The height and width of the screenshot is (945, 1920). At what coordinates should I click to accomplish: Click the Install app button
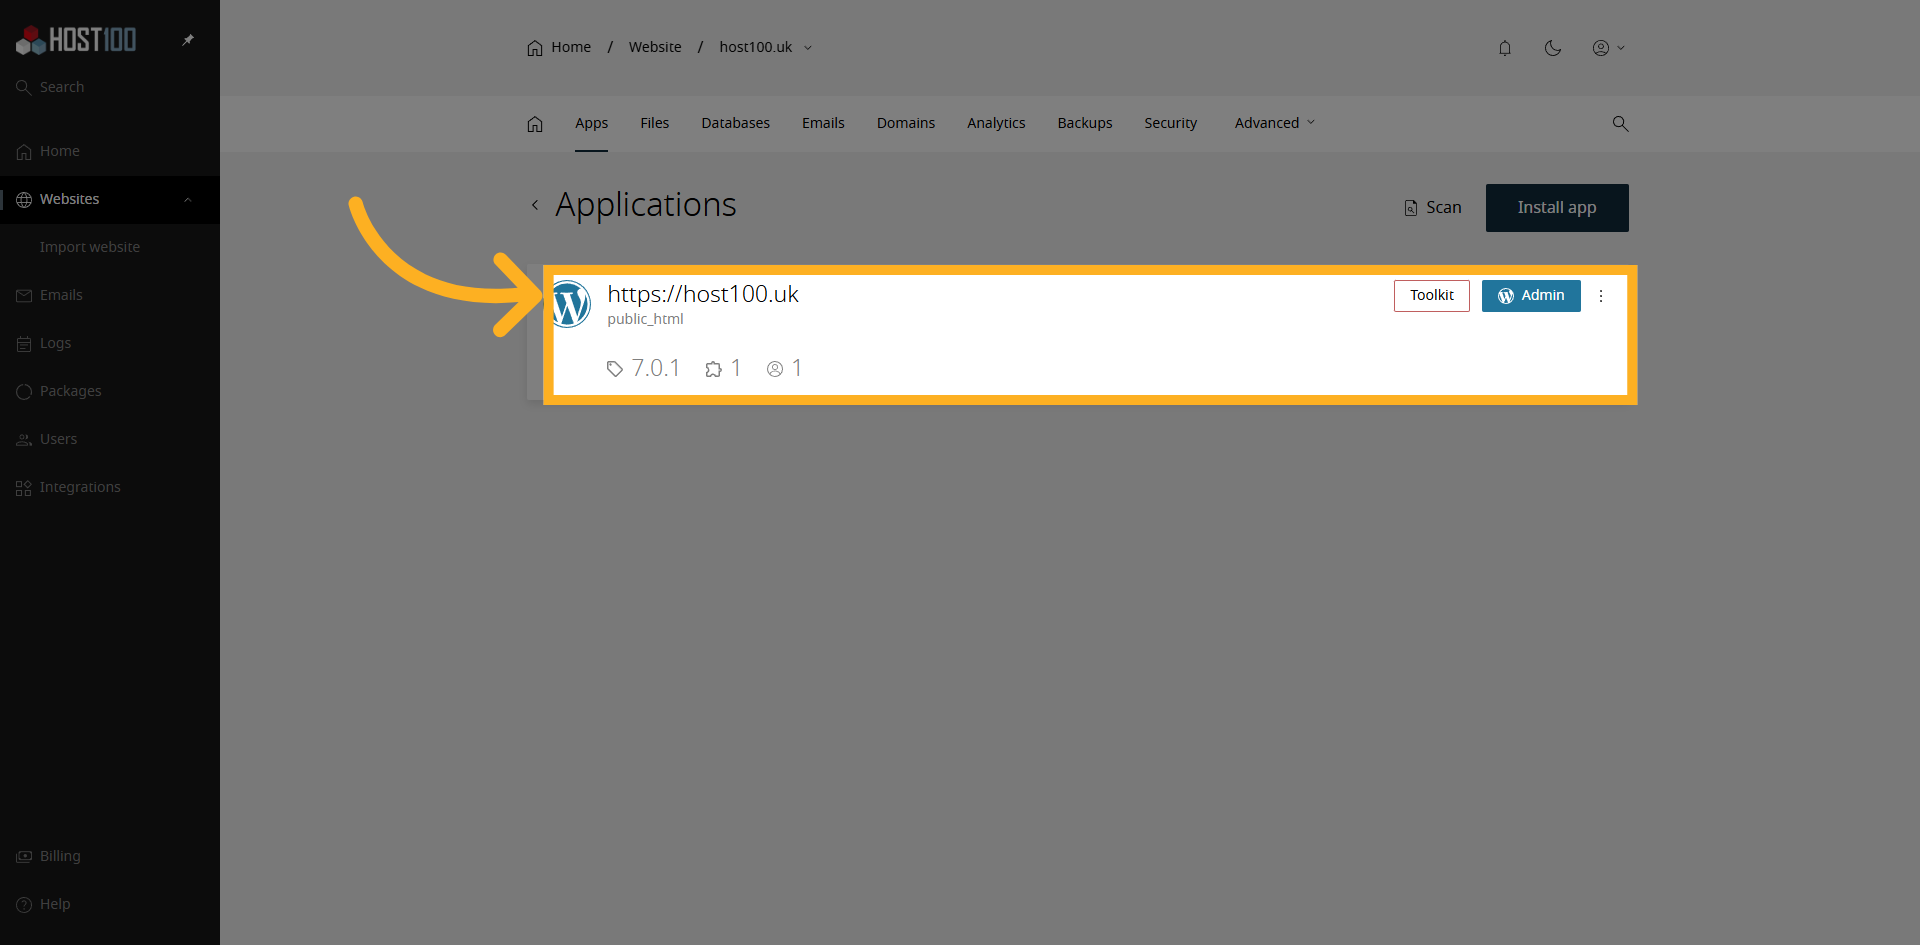(1557, 208)
